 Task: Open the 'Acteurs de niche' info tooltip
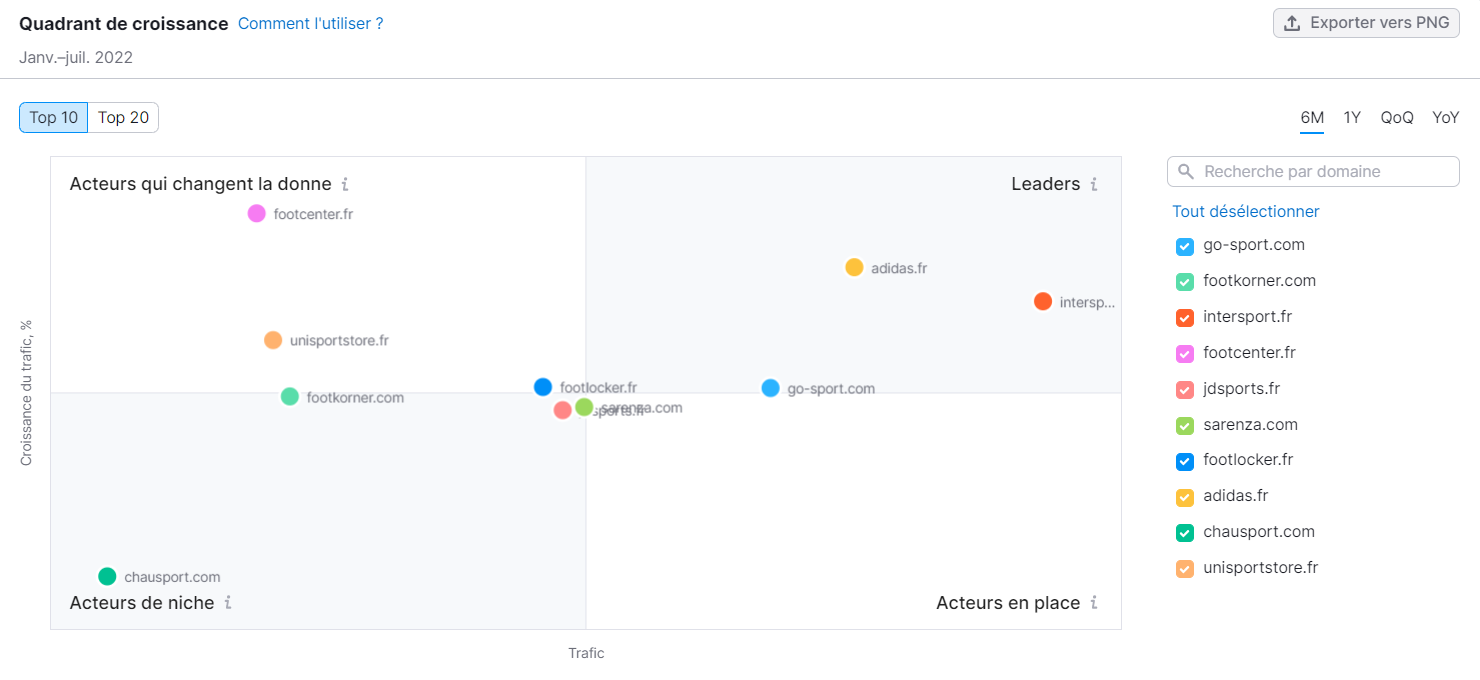point(230,603)
